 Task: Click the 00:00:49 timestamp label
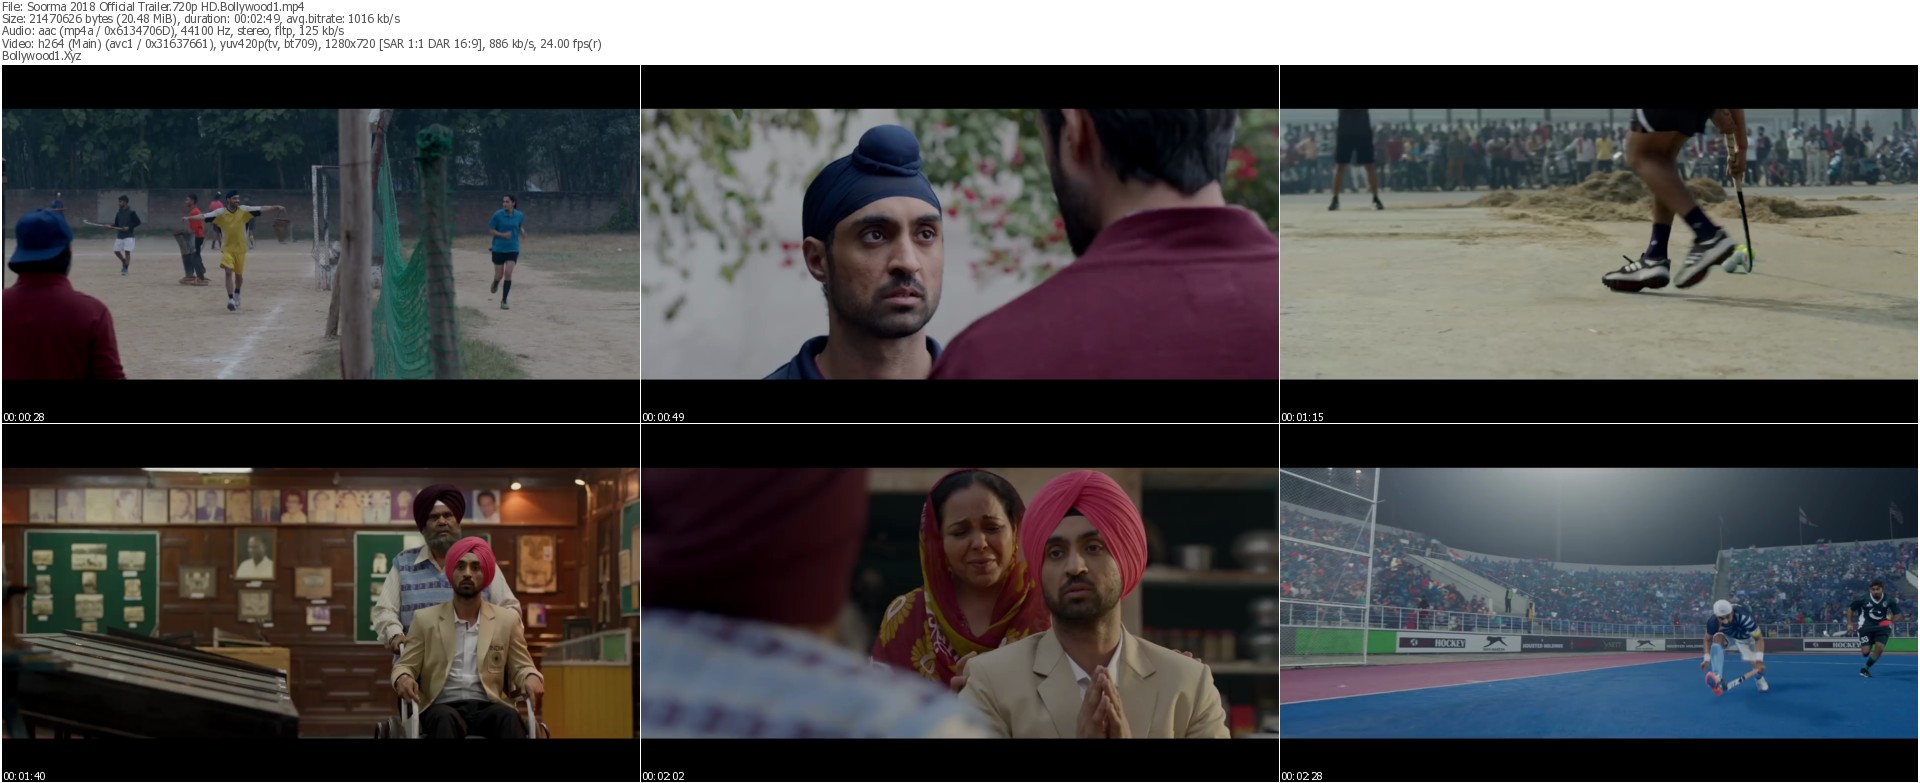click(x=663, y=417)
